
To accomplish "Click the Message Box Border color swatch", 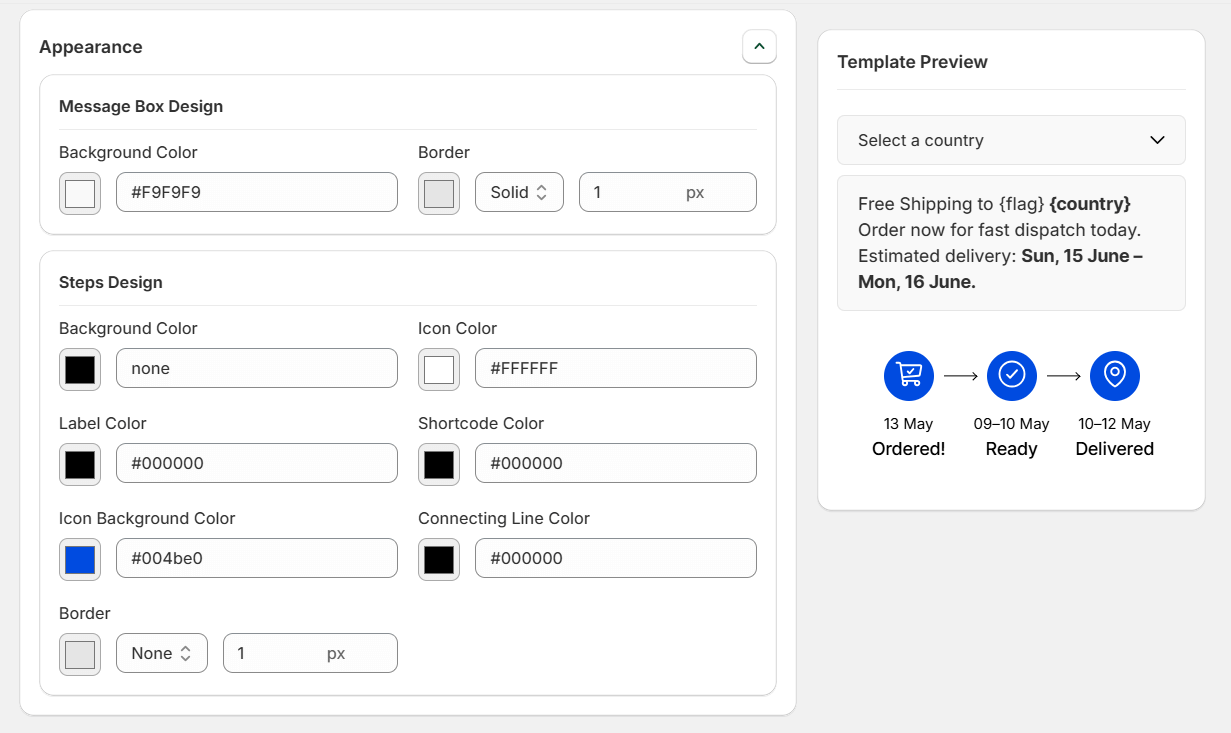I will (438, 193).
